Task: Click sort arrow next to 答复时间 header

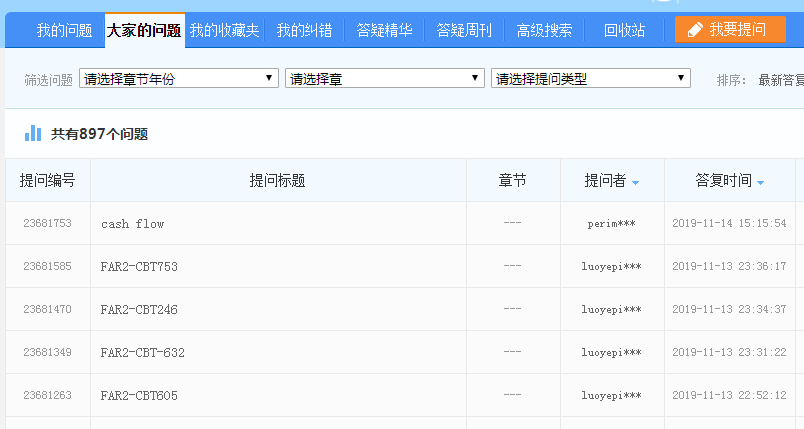Action: (x=760, y=183)
